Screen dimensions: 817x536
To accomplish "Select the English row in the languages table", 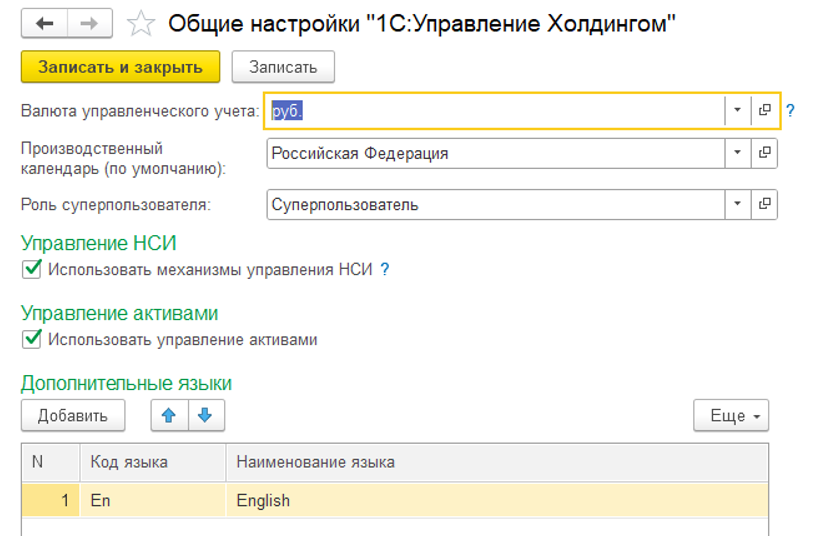I will coord(400,500).
